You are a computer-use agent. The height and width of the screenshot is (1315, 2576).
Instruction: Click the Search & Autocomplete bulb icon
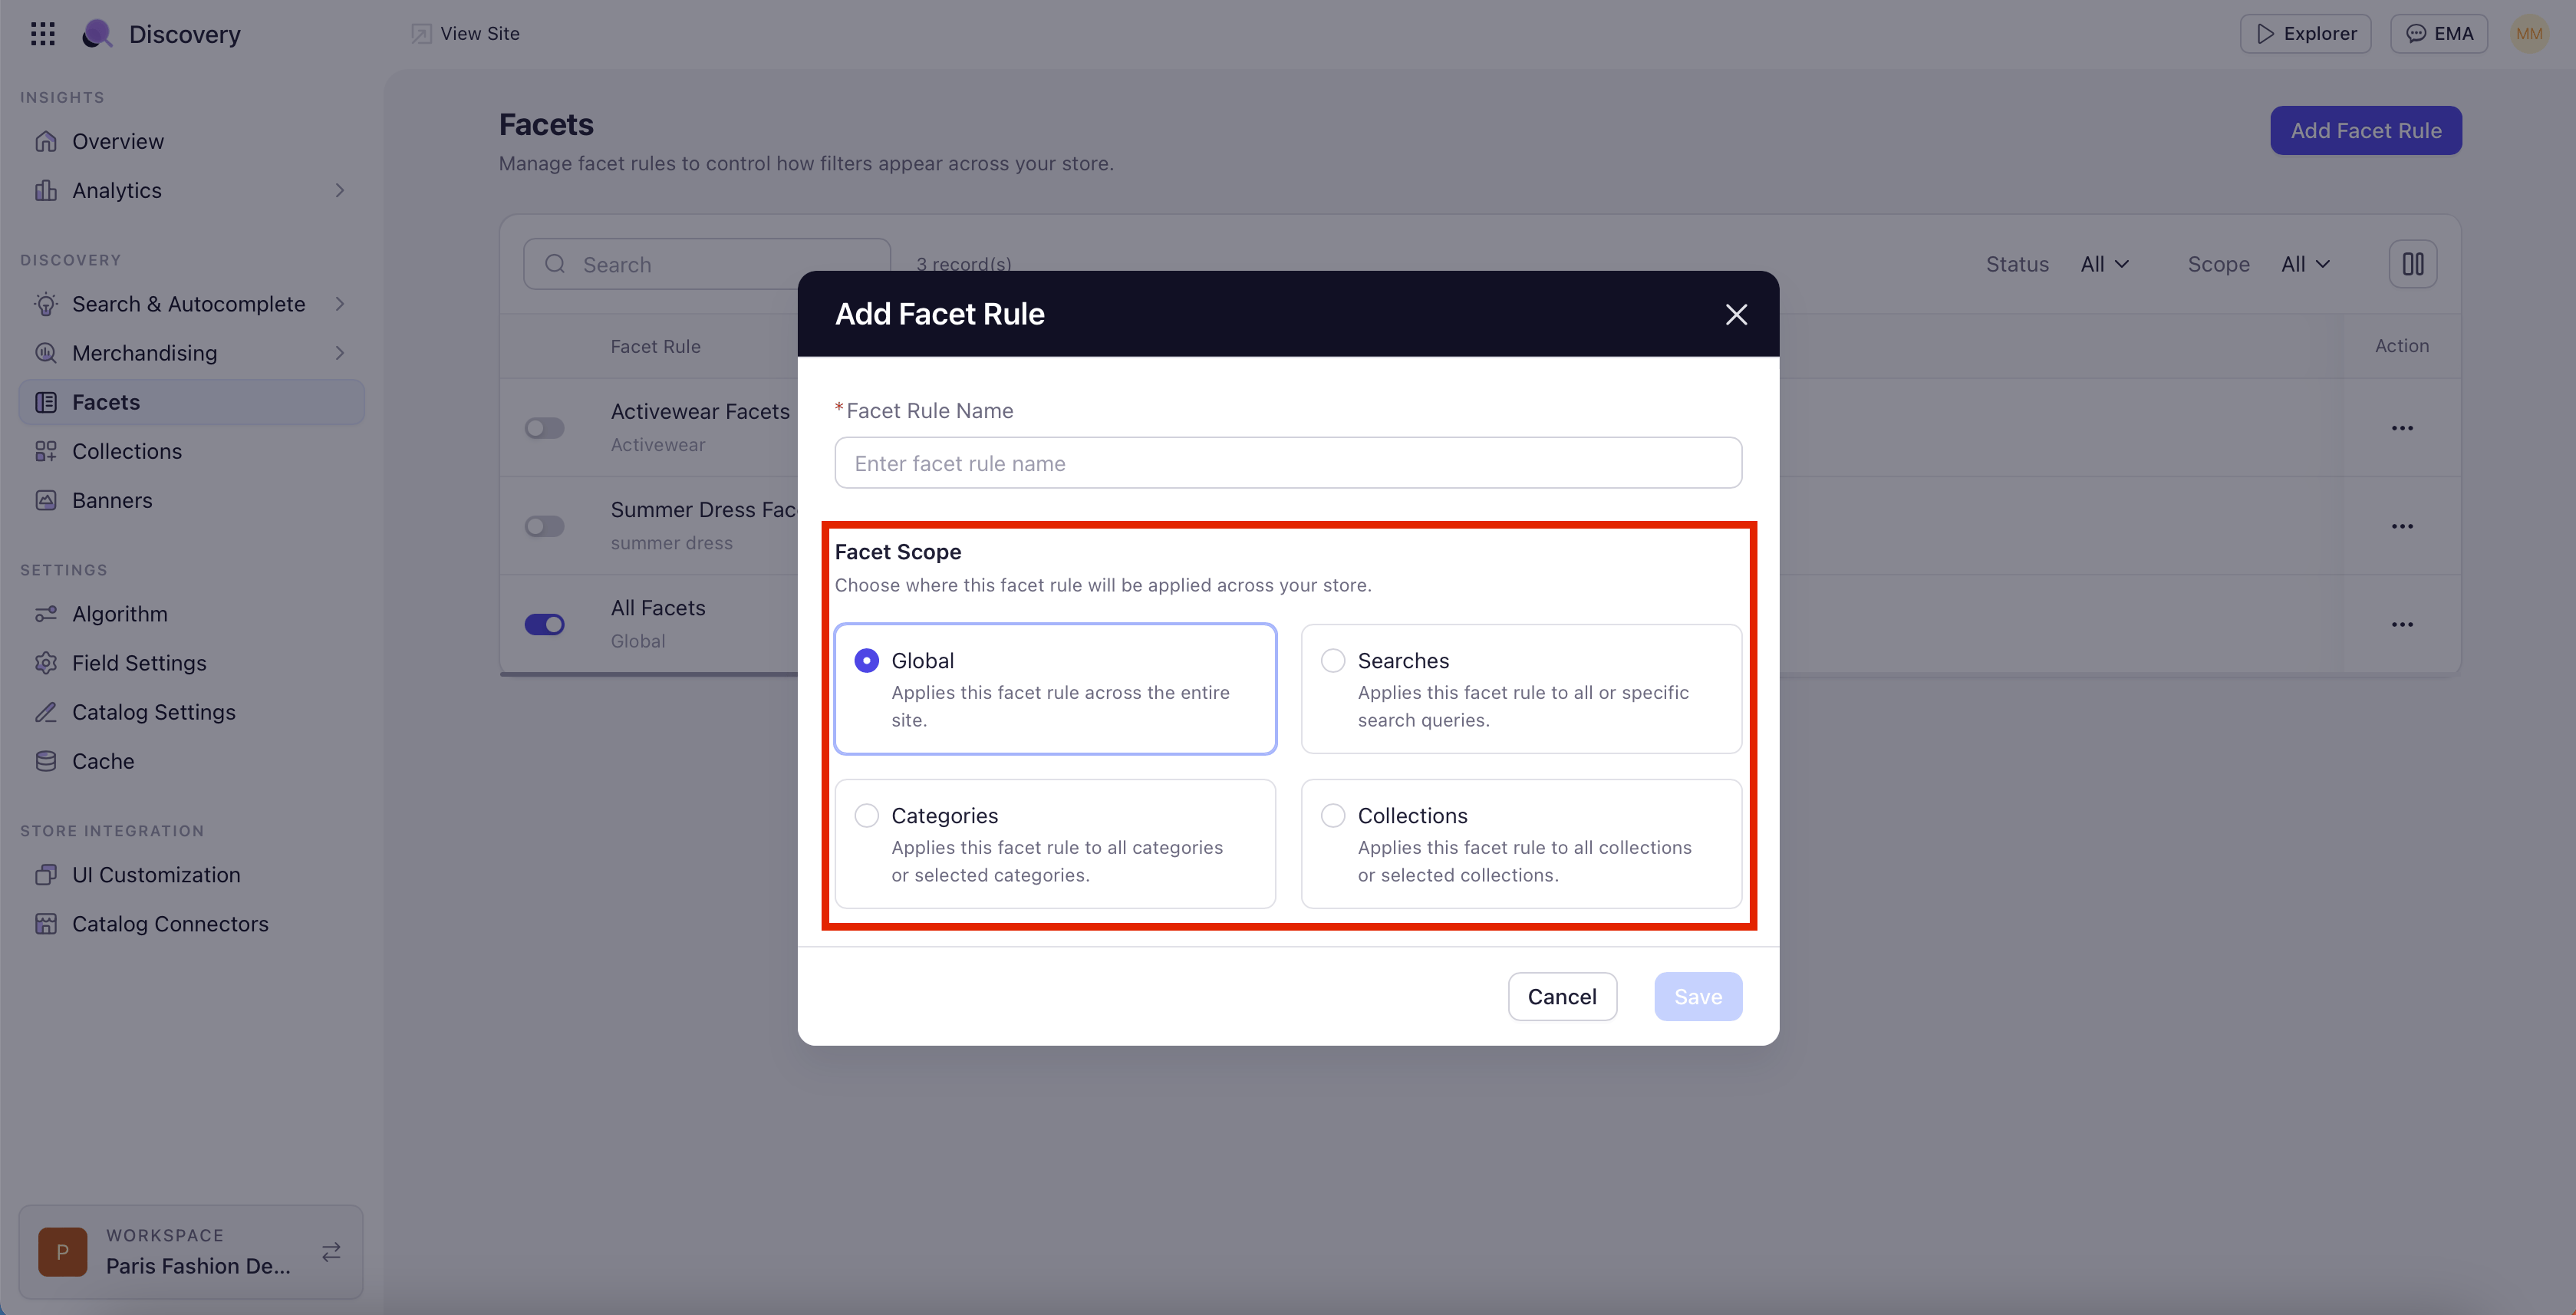(x=46, y=304)
